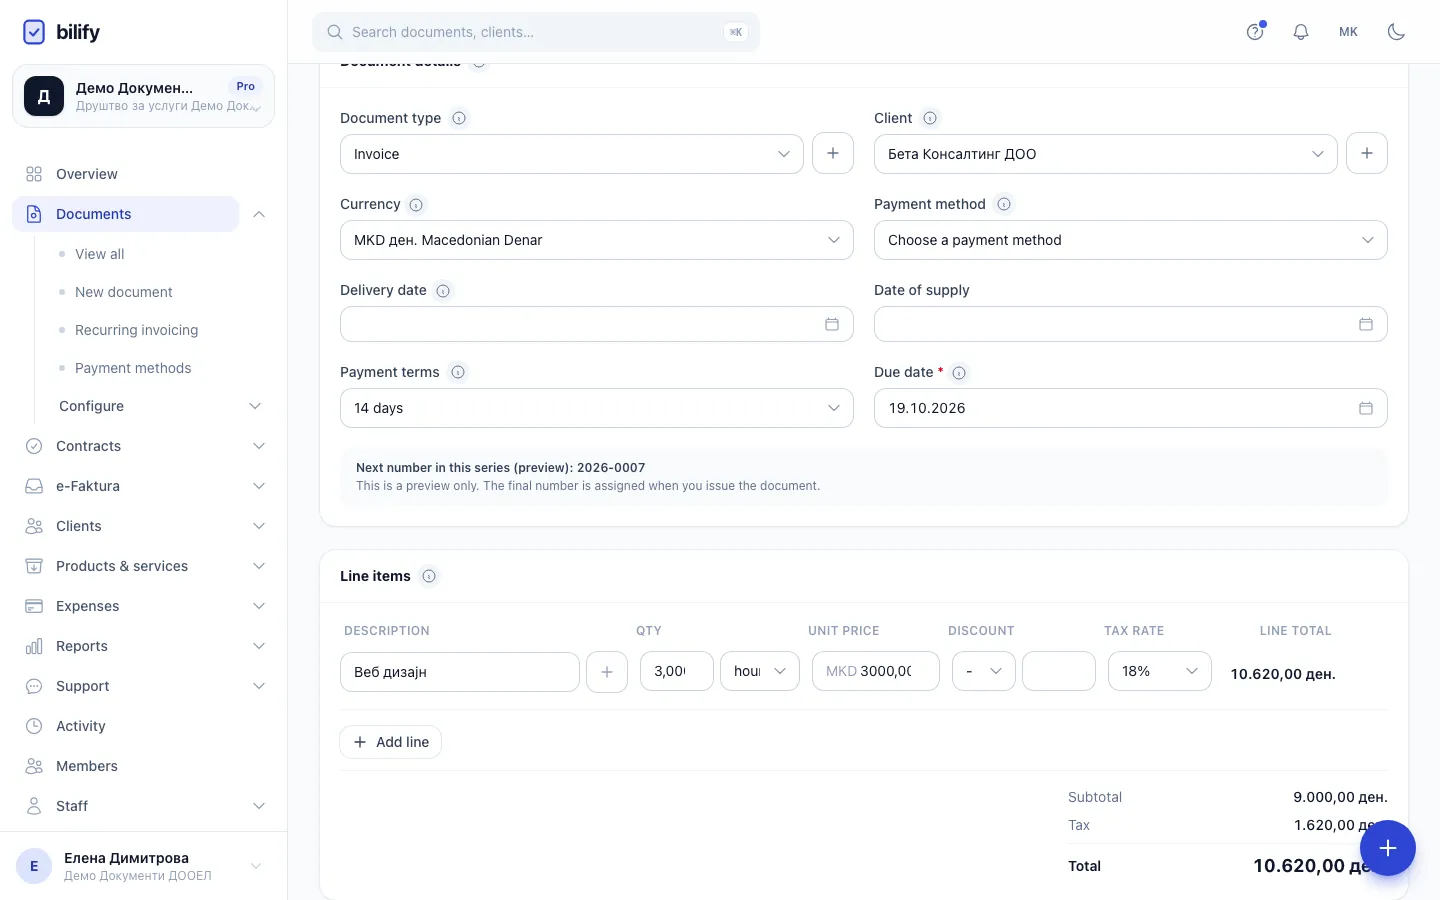
Task: Click the discount value input field
Action: (1059, 671)
